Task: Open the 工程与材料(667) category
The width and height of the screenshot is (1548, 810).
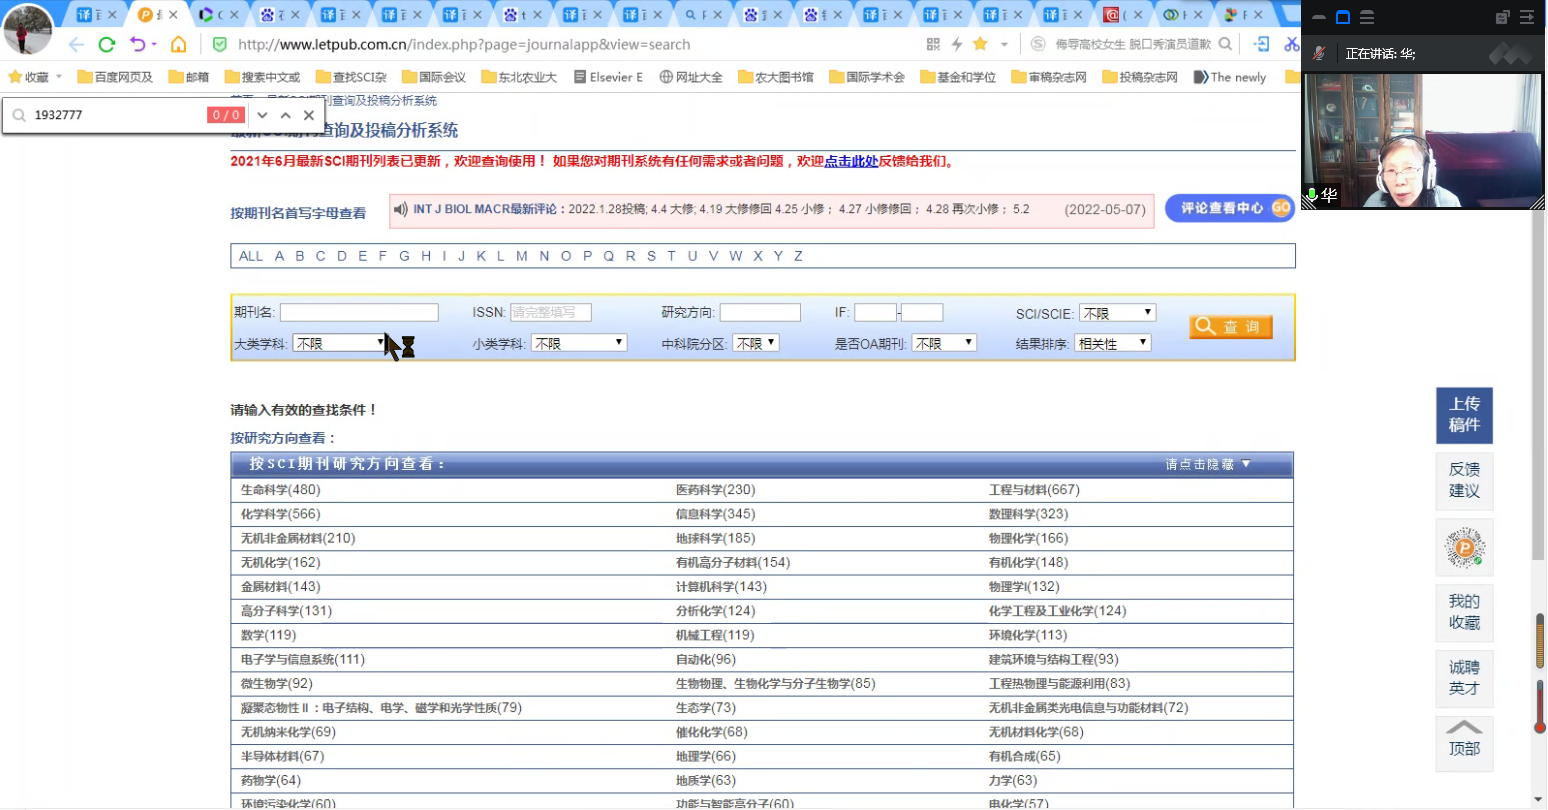Action: click(1034, 490)
